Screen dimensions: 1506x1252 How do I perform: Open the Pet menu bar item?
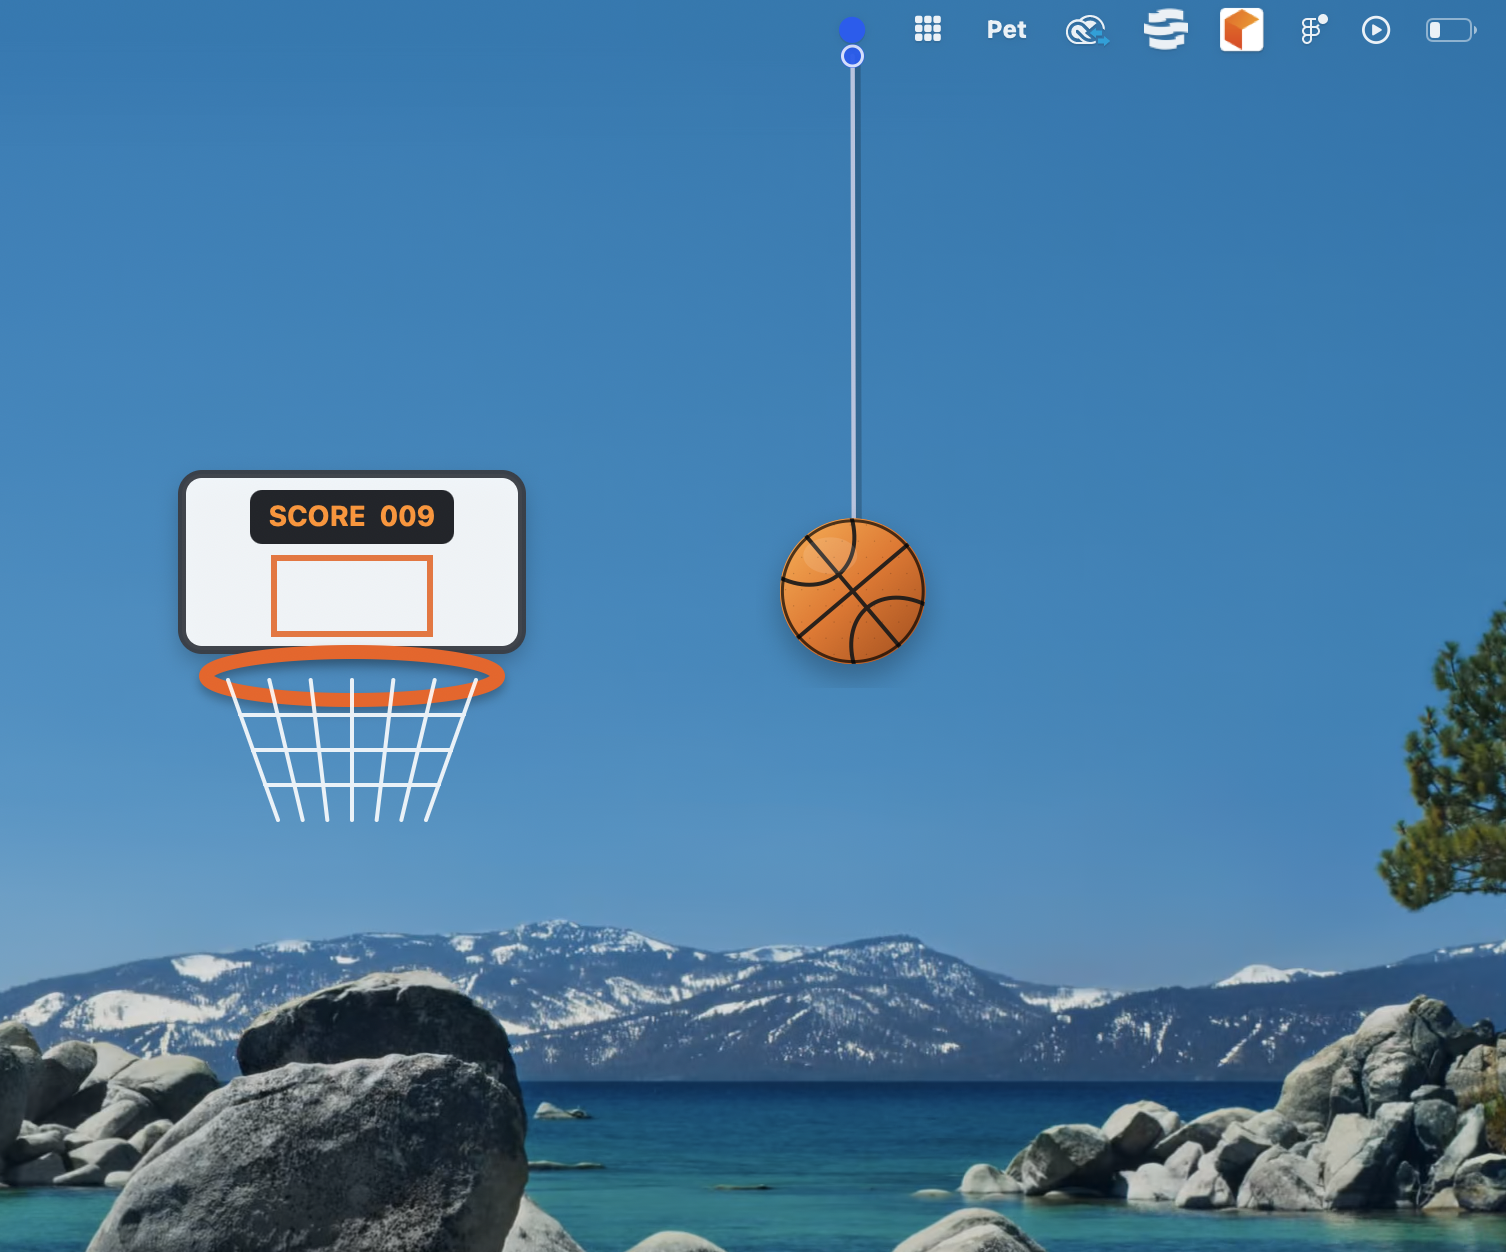(x=1006, y=30)
